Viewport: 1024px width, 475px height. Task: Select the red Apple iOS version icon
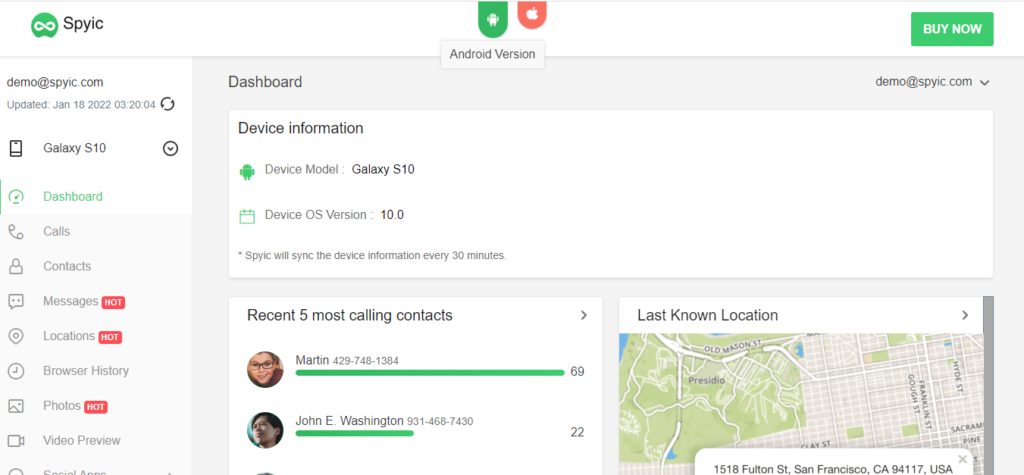(x=532, y=14)
